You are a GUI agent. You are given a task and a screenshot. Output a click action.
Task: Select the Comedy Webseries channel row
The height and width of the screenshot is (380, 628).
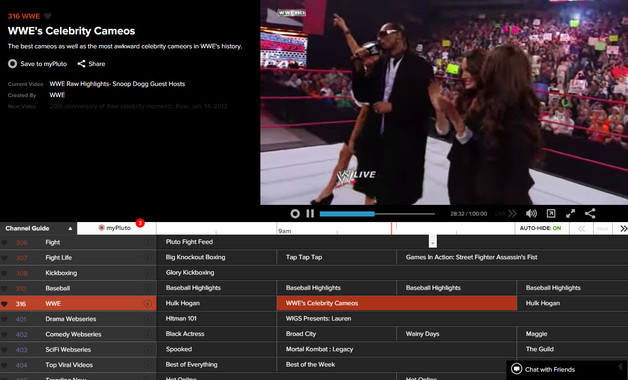78,334
